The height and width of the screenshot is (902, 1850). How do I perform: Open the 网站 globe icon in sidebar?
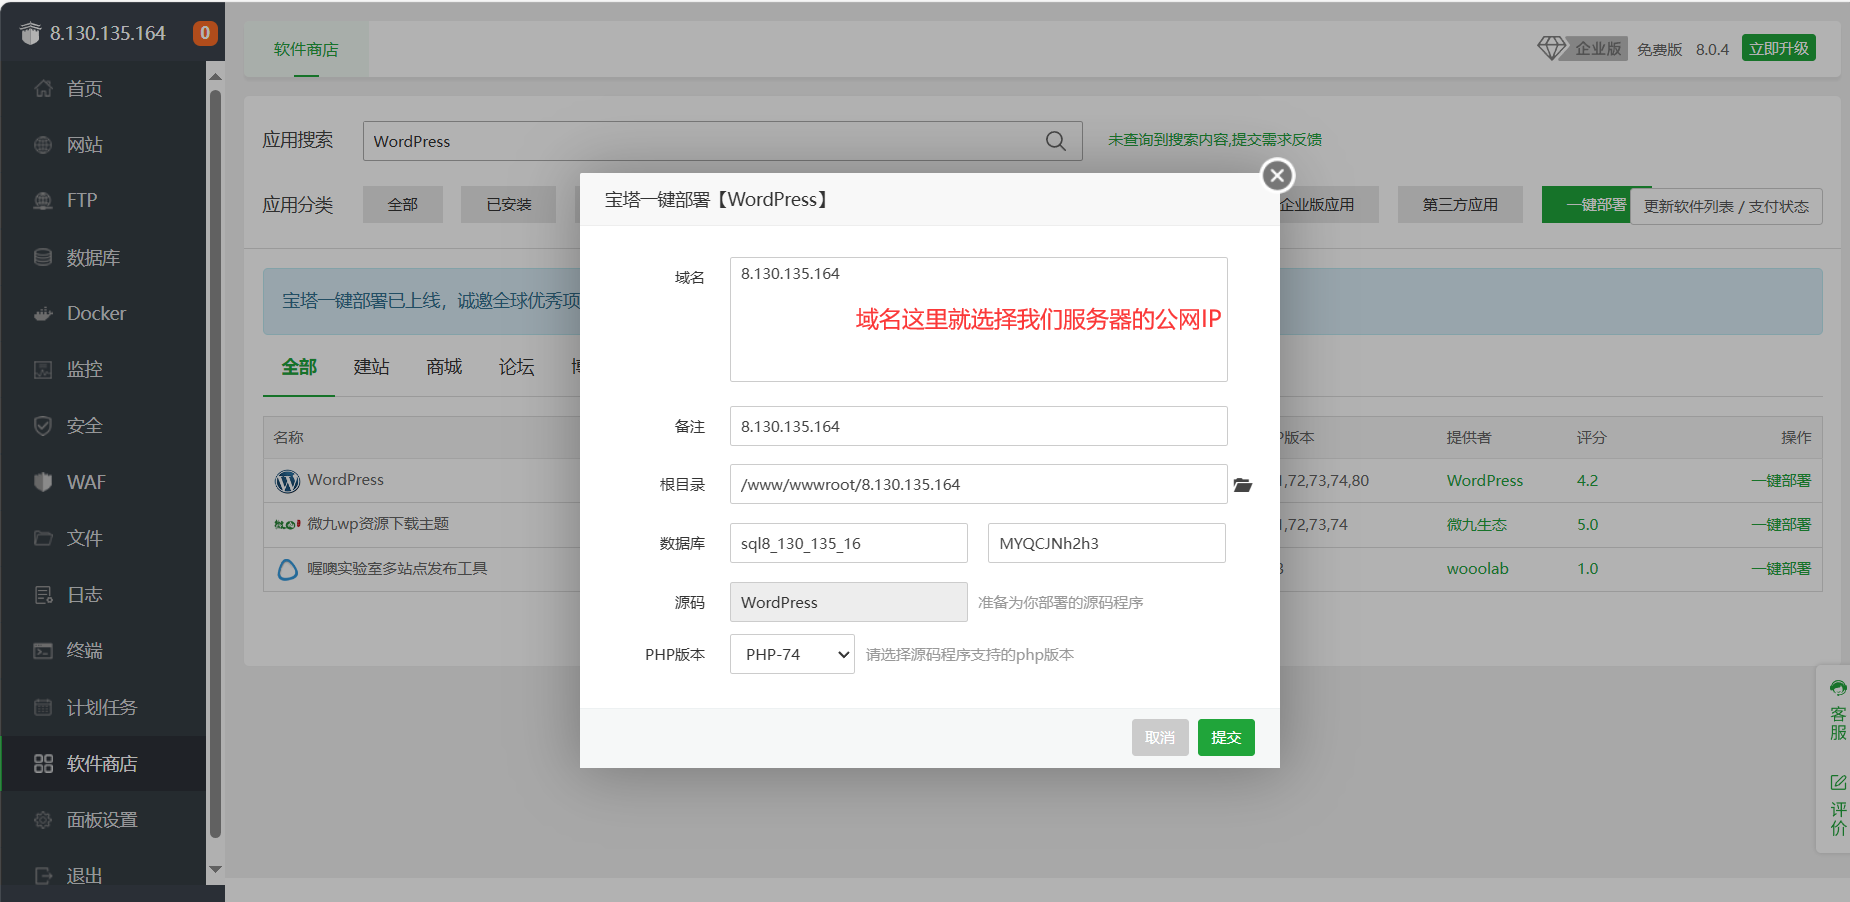click(x=43, y=145)
